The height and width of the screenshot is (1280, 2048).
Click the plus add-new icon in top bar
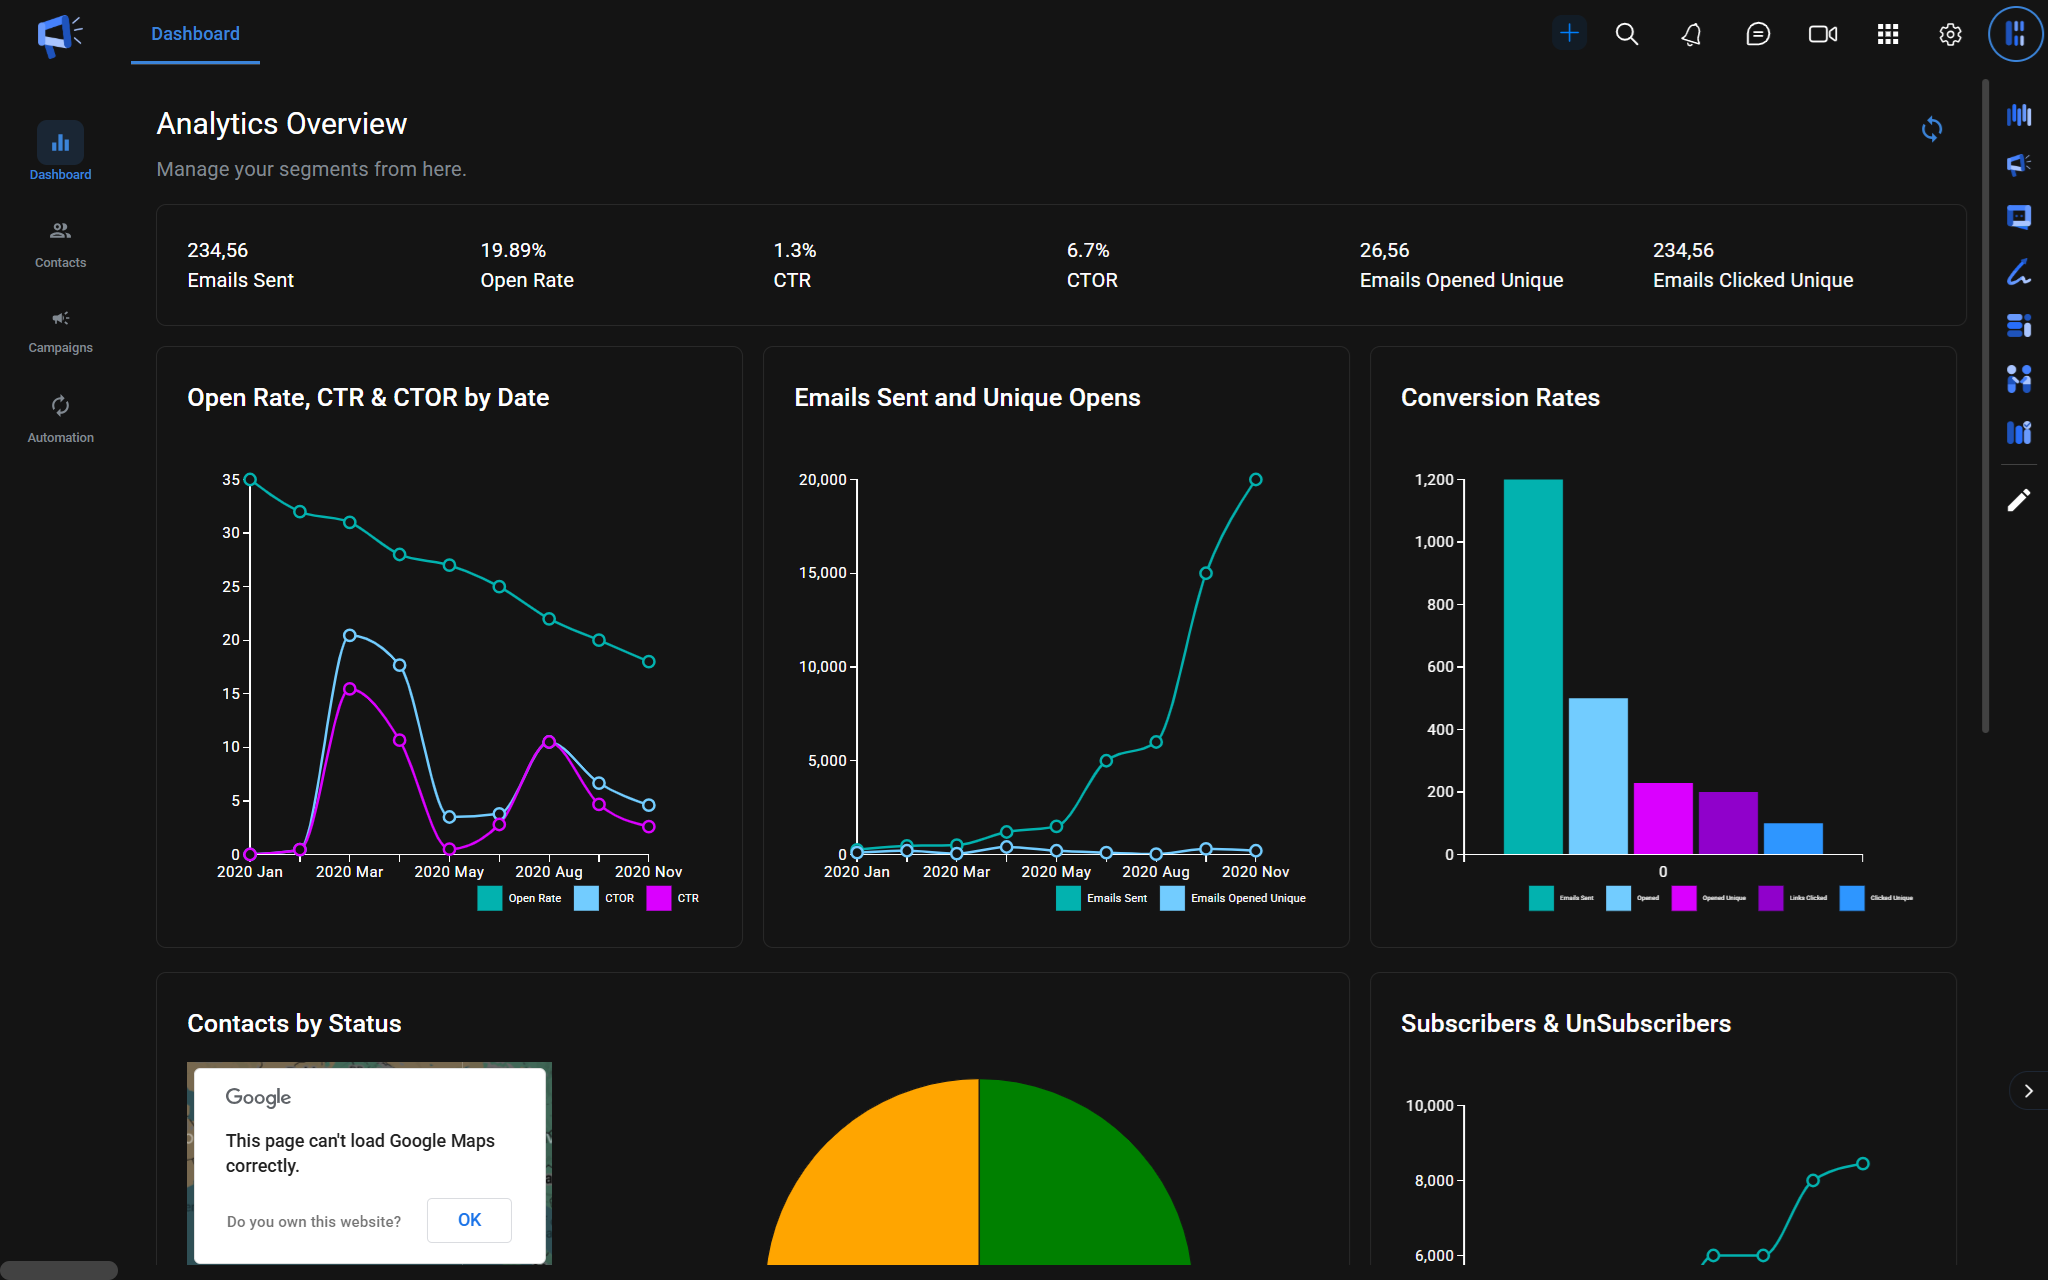point(1569,34)
